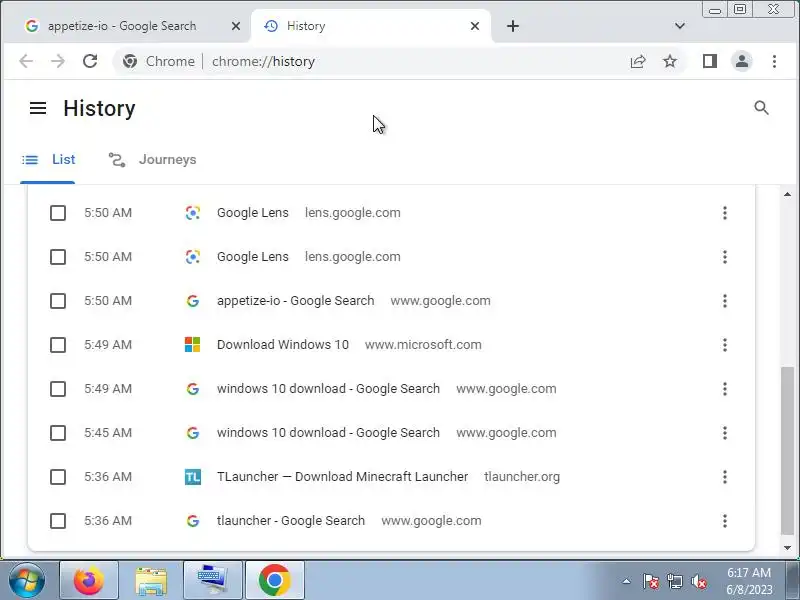Click the scrollbar up arrow

(787, 194)
